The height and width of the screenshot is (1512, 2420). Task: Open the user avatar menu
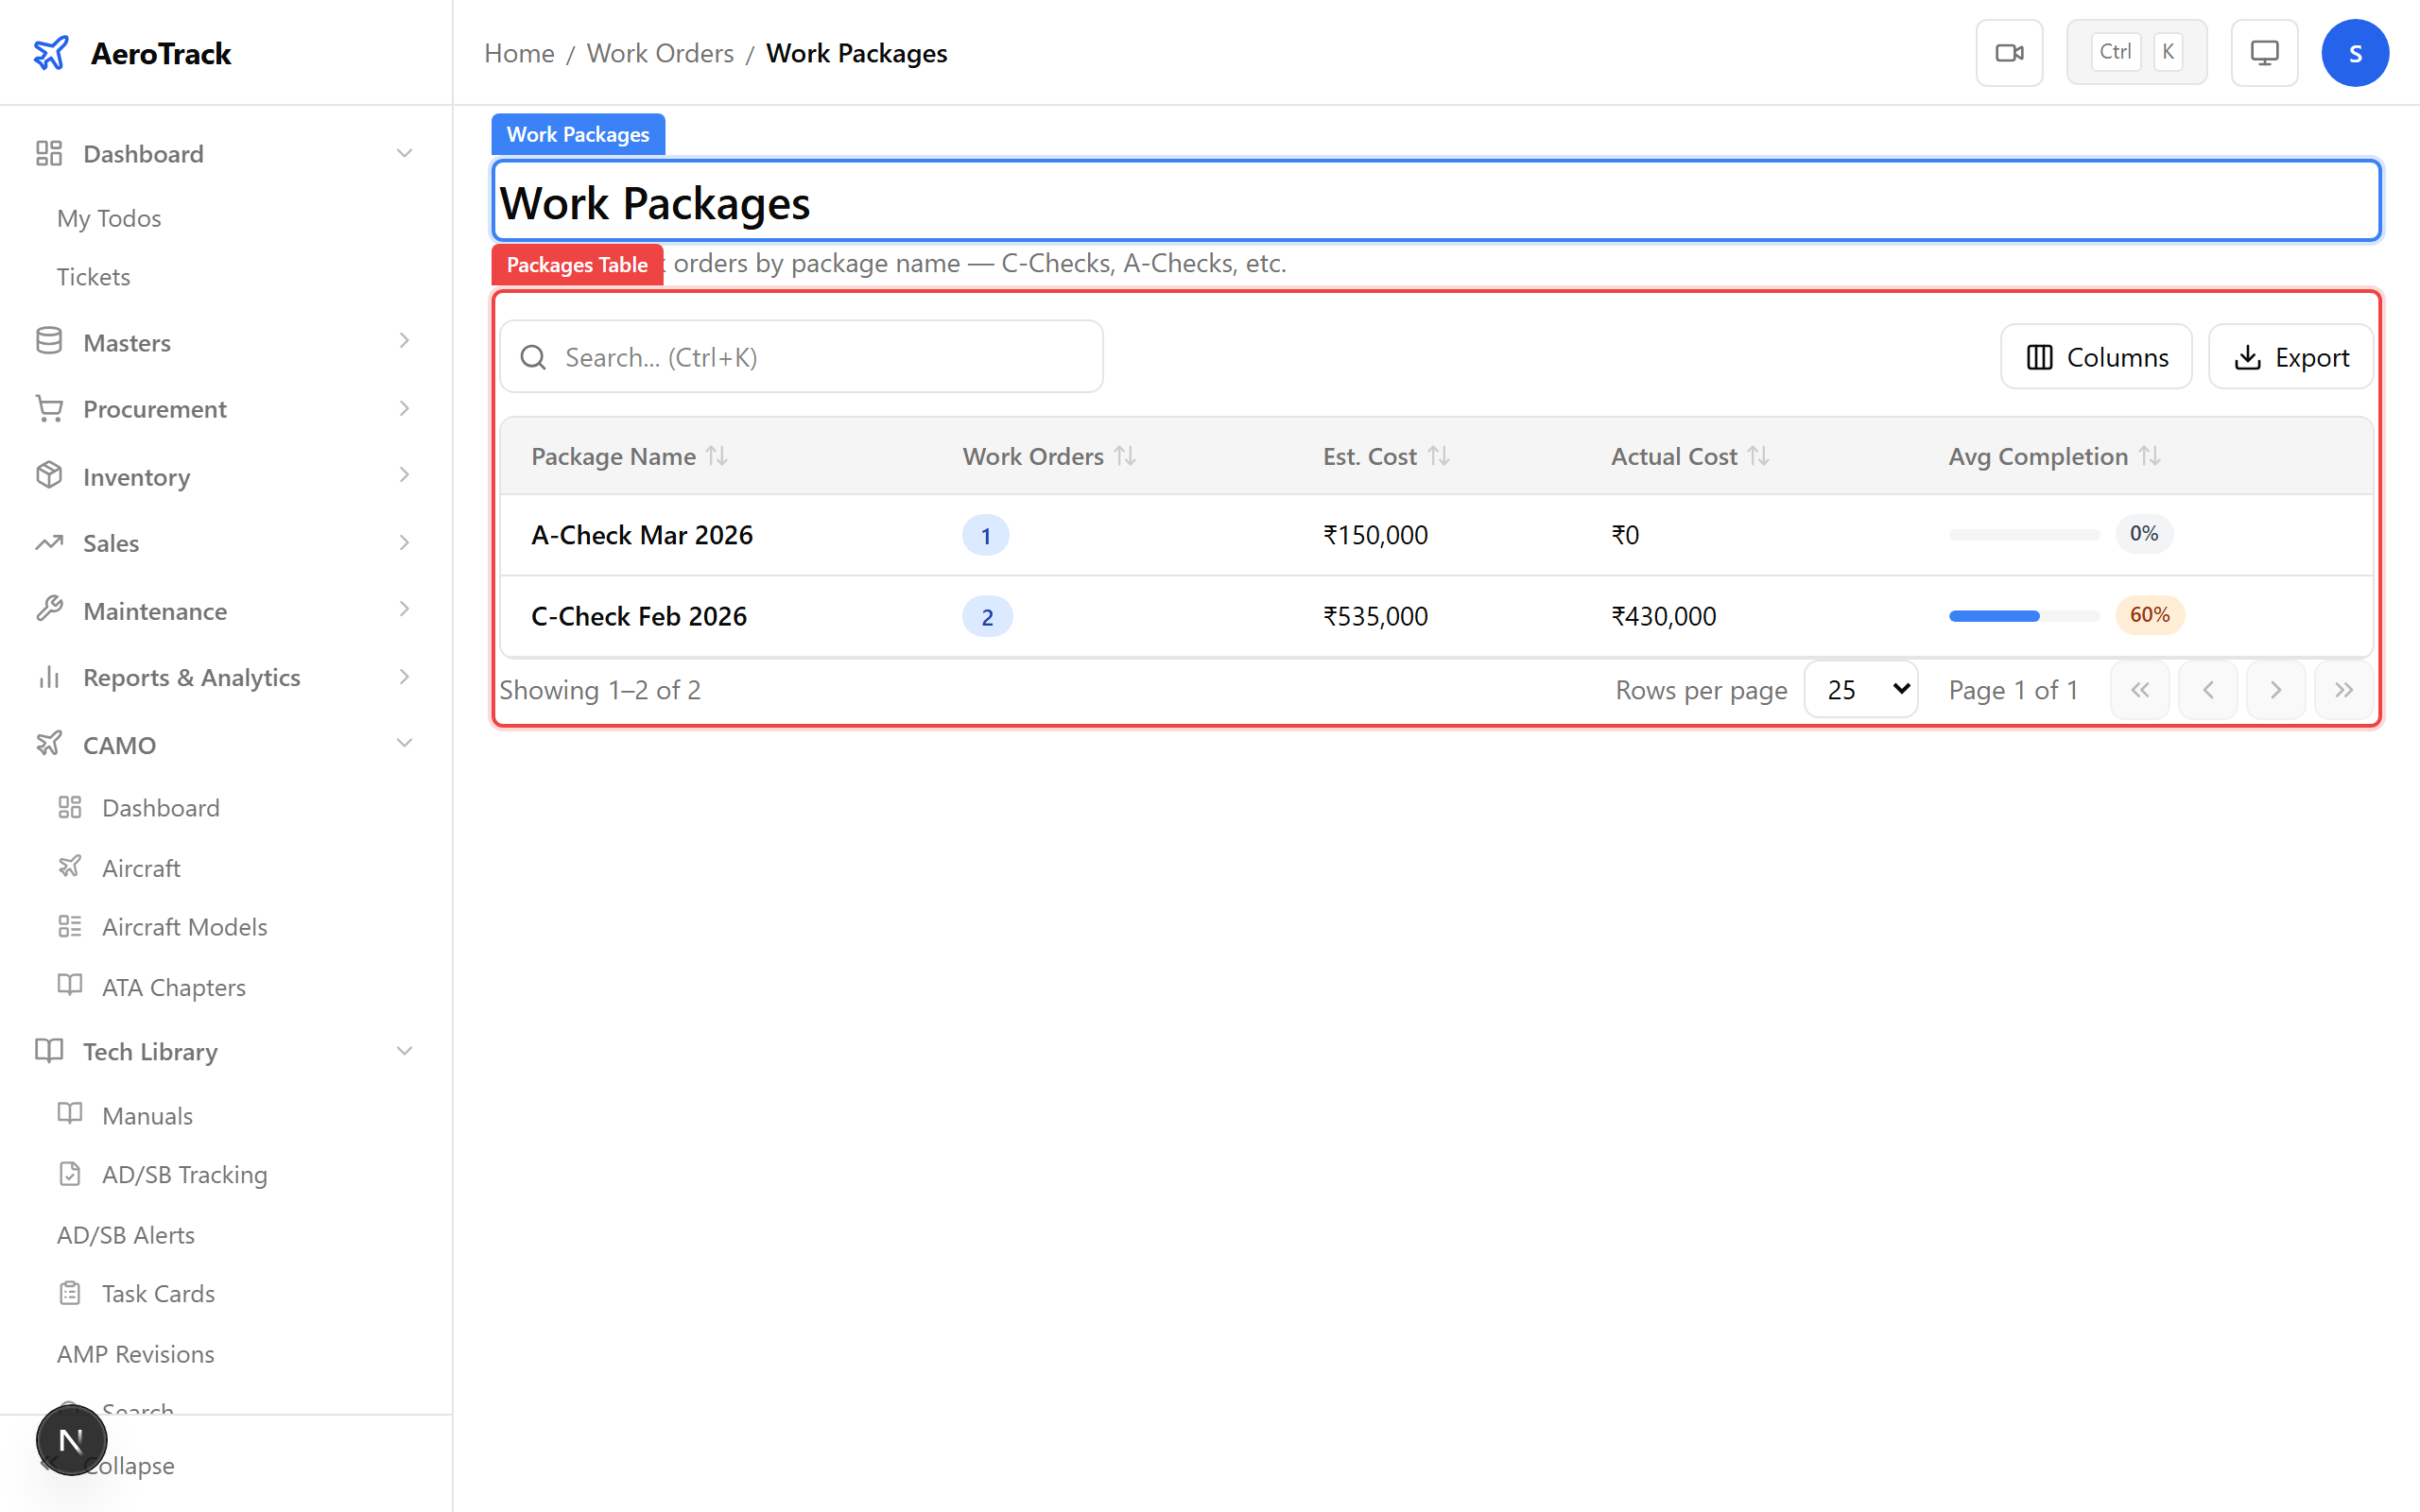tap(2356, 52)
